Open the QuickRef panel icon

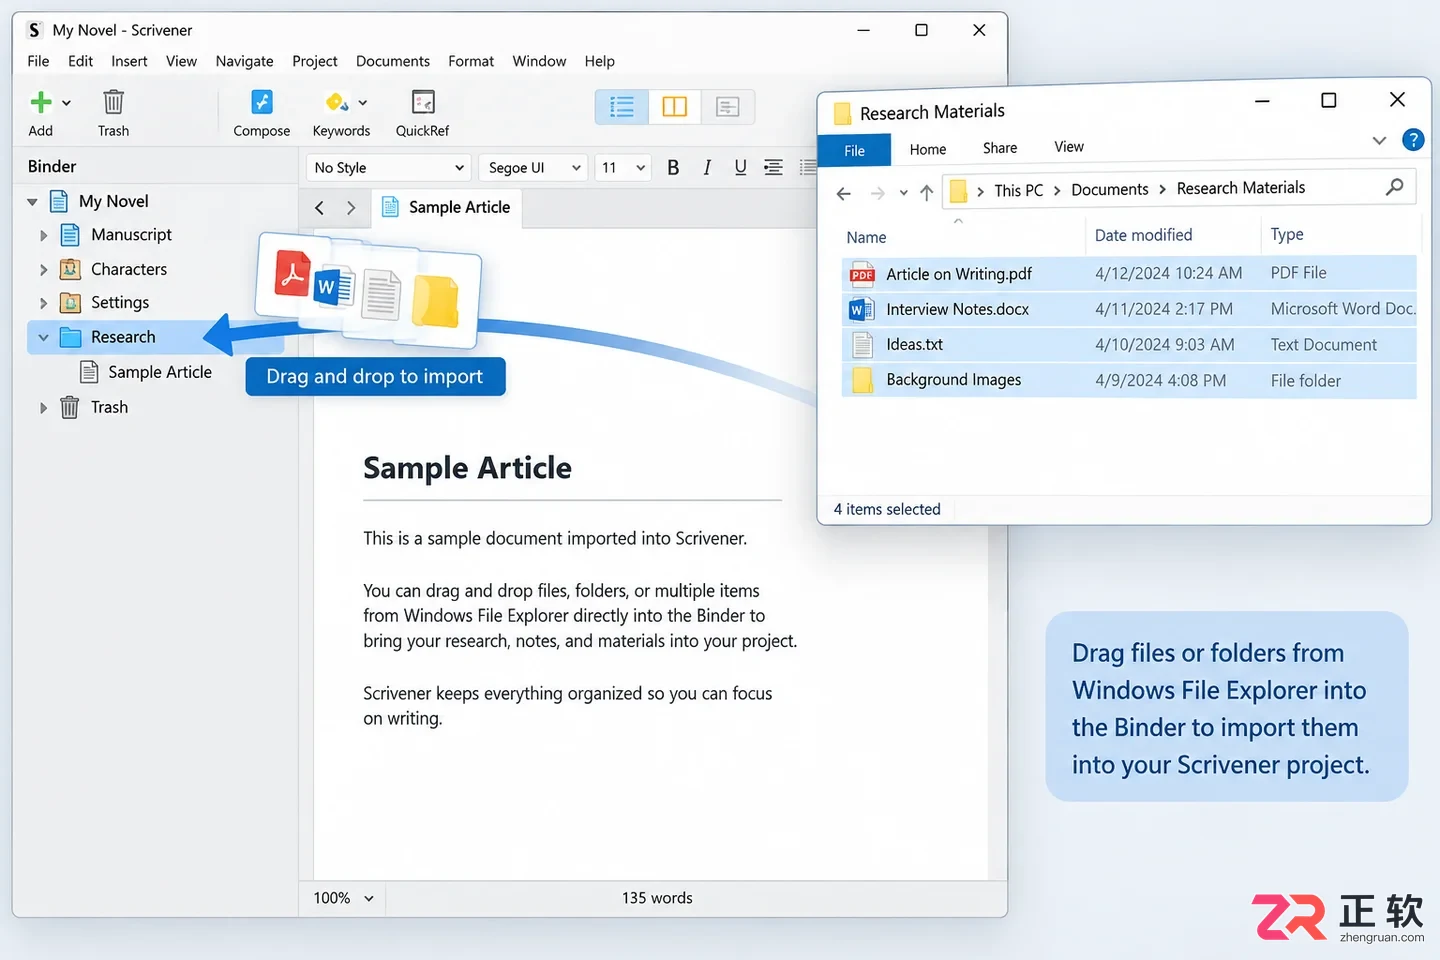point(423,102)
